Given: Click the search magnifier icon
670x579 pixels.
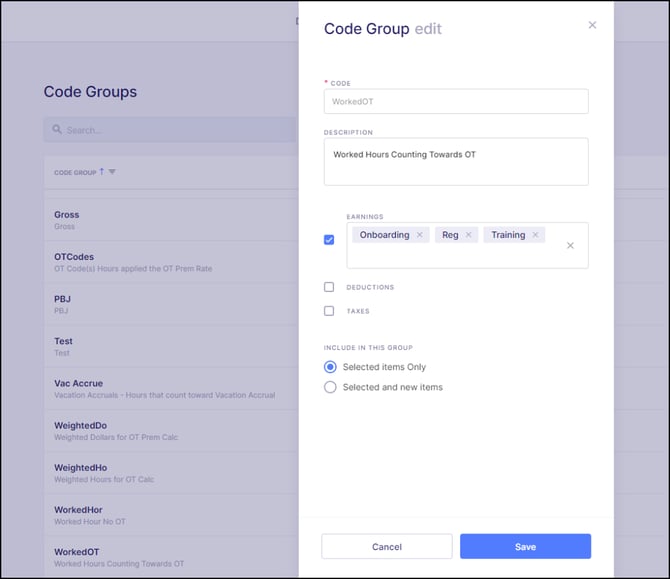Looking at the screenshot, I should pyautogui.click(x=57, y=129).
